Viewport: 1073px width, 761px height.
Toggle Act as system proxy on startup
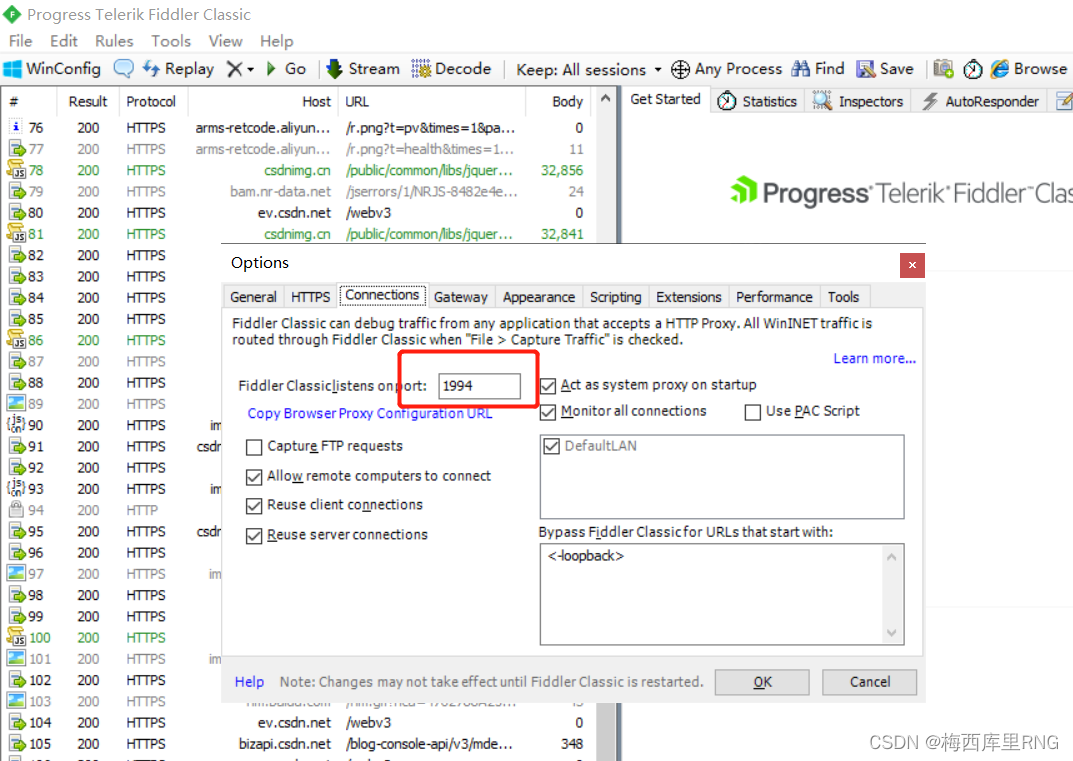[x=547, y=386]
